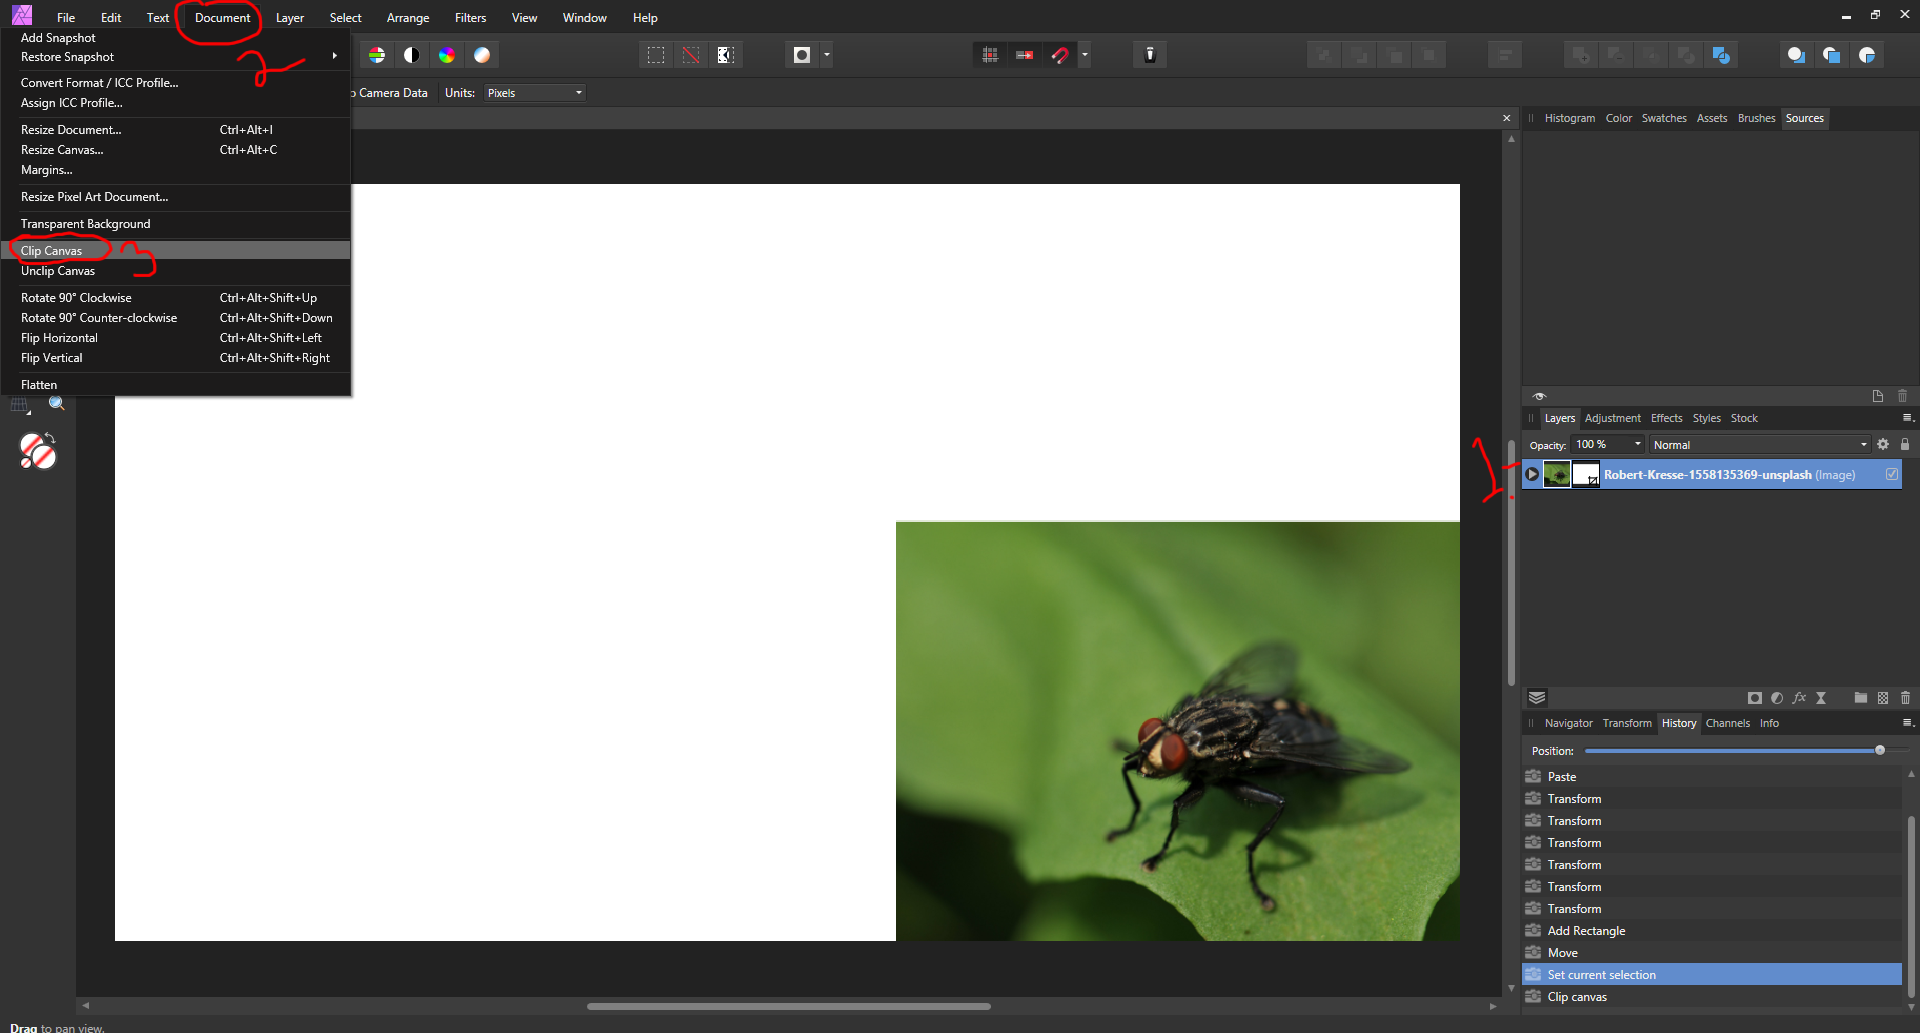Click the Delete Layer trash icon

(1905, 698)
